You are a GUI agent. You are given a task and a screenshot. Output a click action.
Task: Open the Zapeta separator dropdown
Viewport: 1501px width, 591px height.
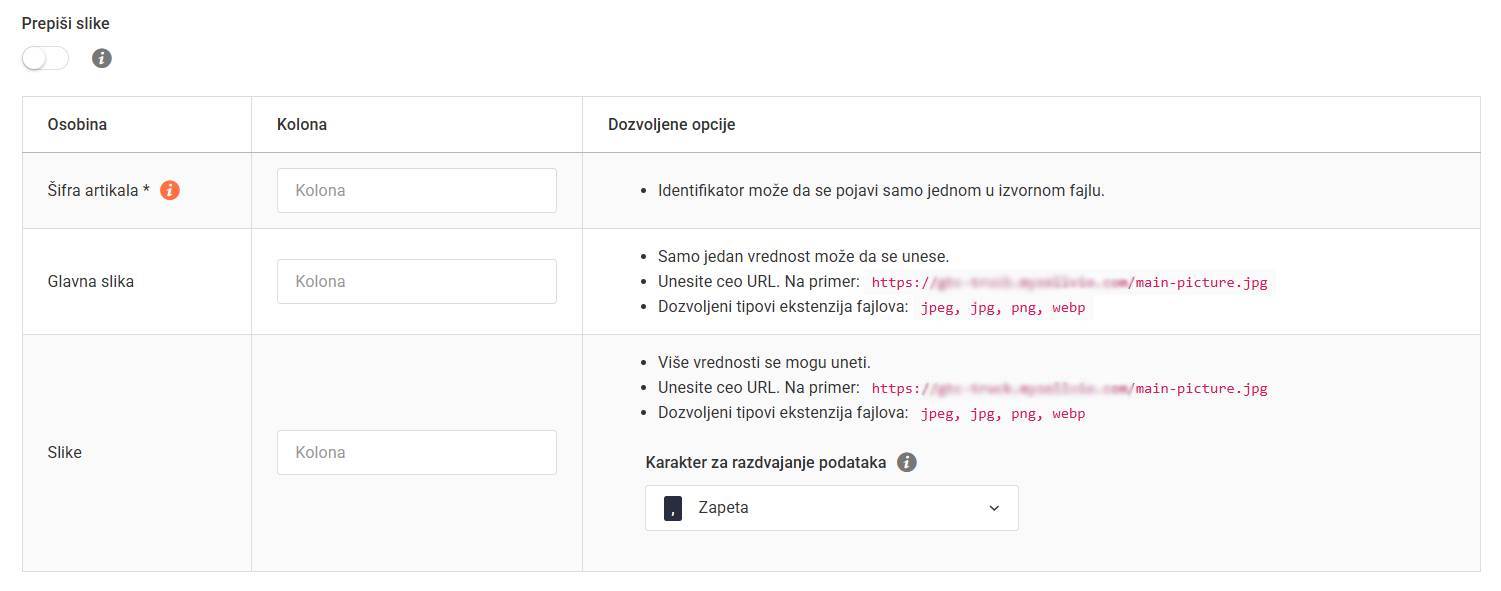(831, 507)
